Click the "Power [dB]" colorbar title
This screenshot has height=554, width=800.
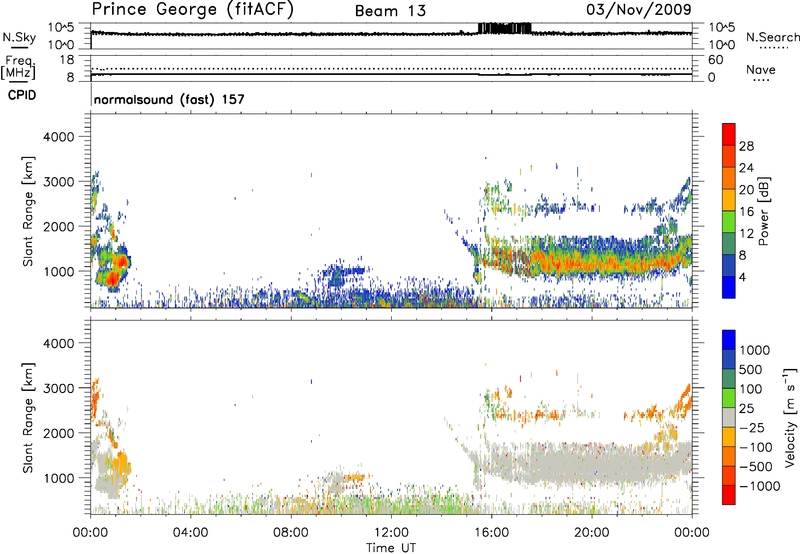764,211
